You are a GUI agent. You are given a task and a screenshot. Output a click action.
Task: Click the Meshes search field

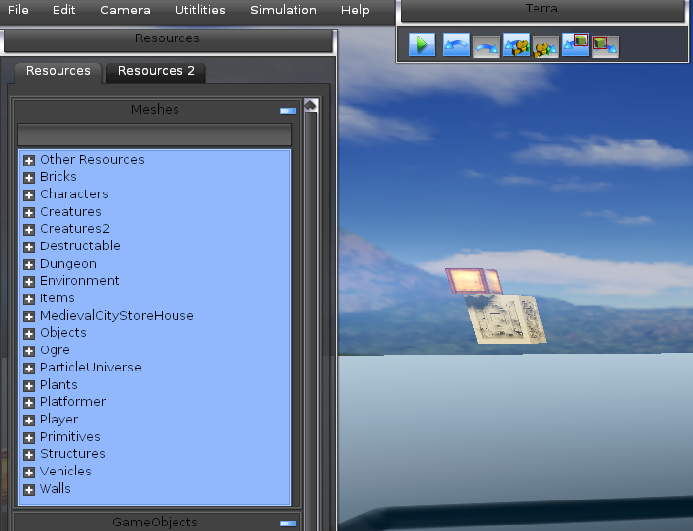click(x=154, y=134)
